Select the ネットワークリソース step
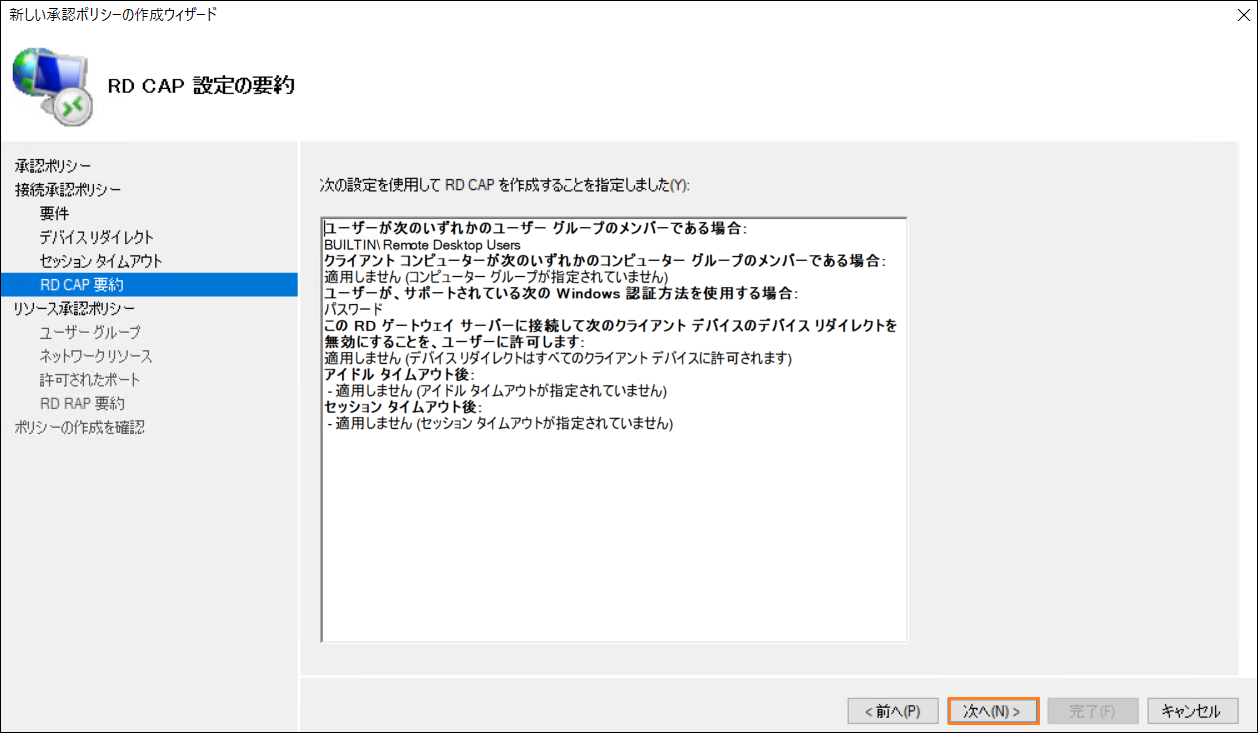This screenshot has height=733, width=1258. coord(96,356)
